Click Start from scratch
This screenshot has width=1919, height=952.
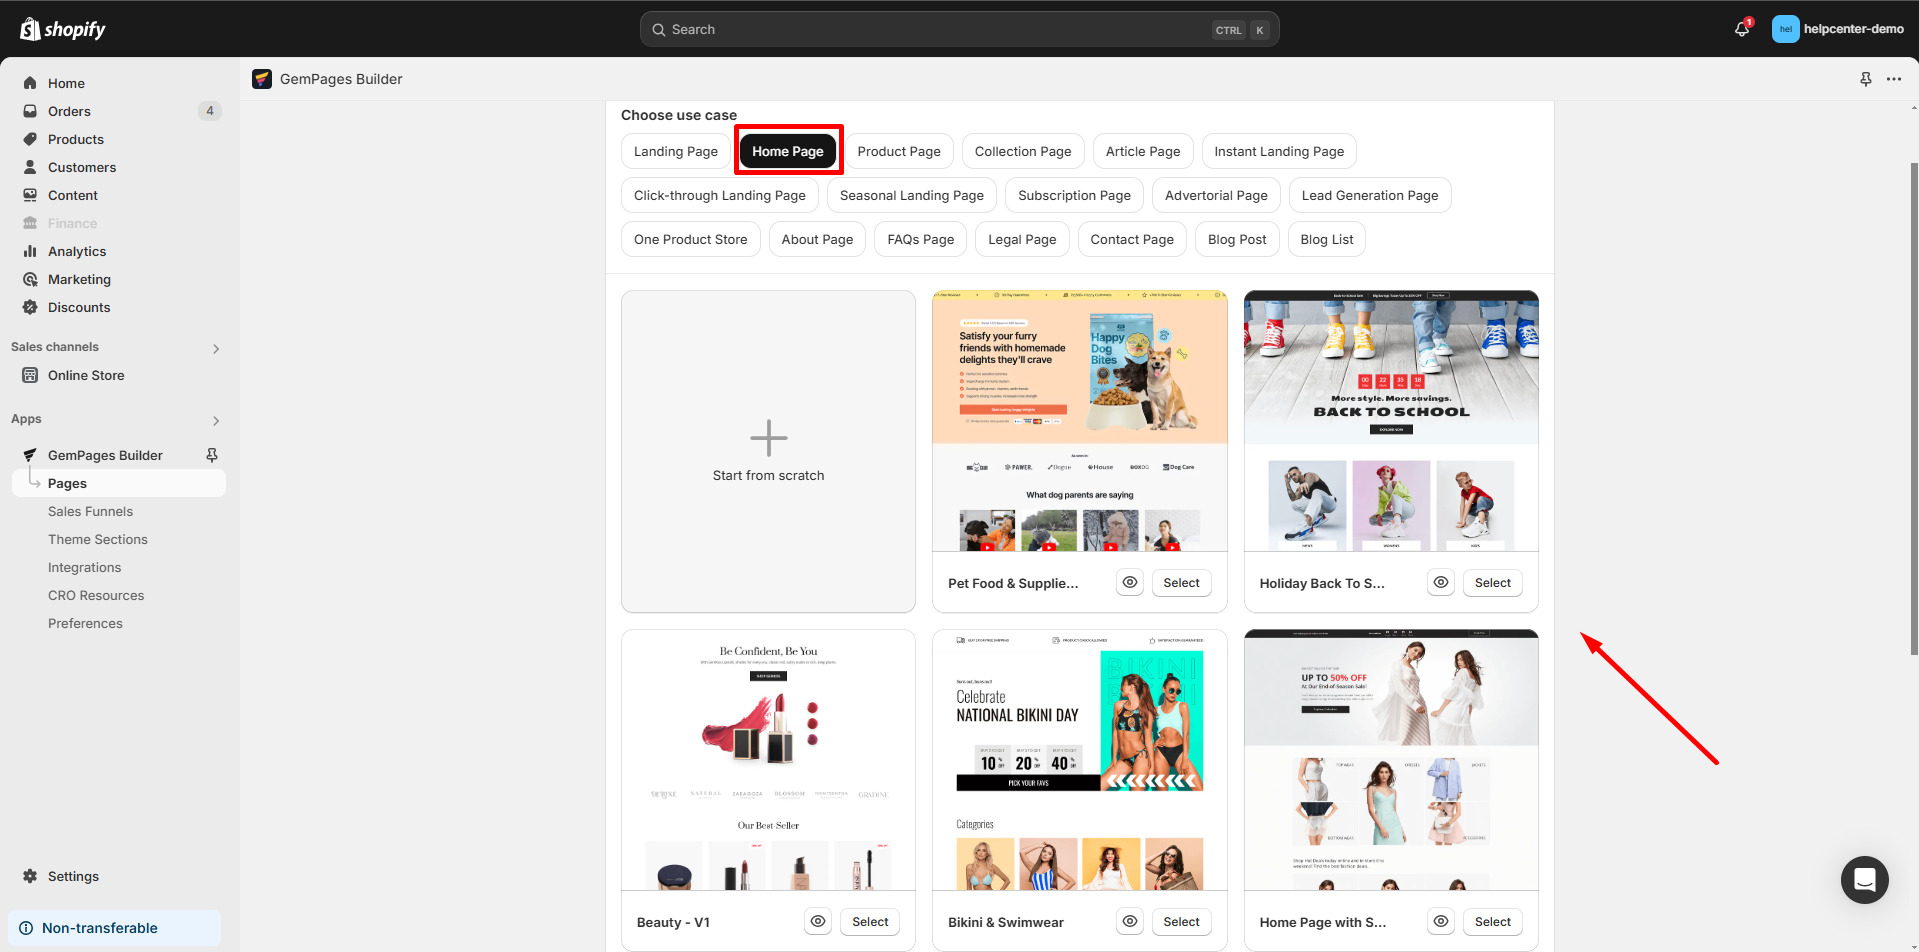[x=768, y=451]
